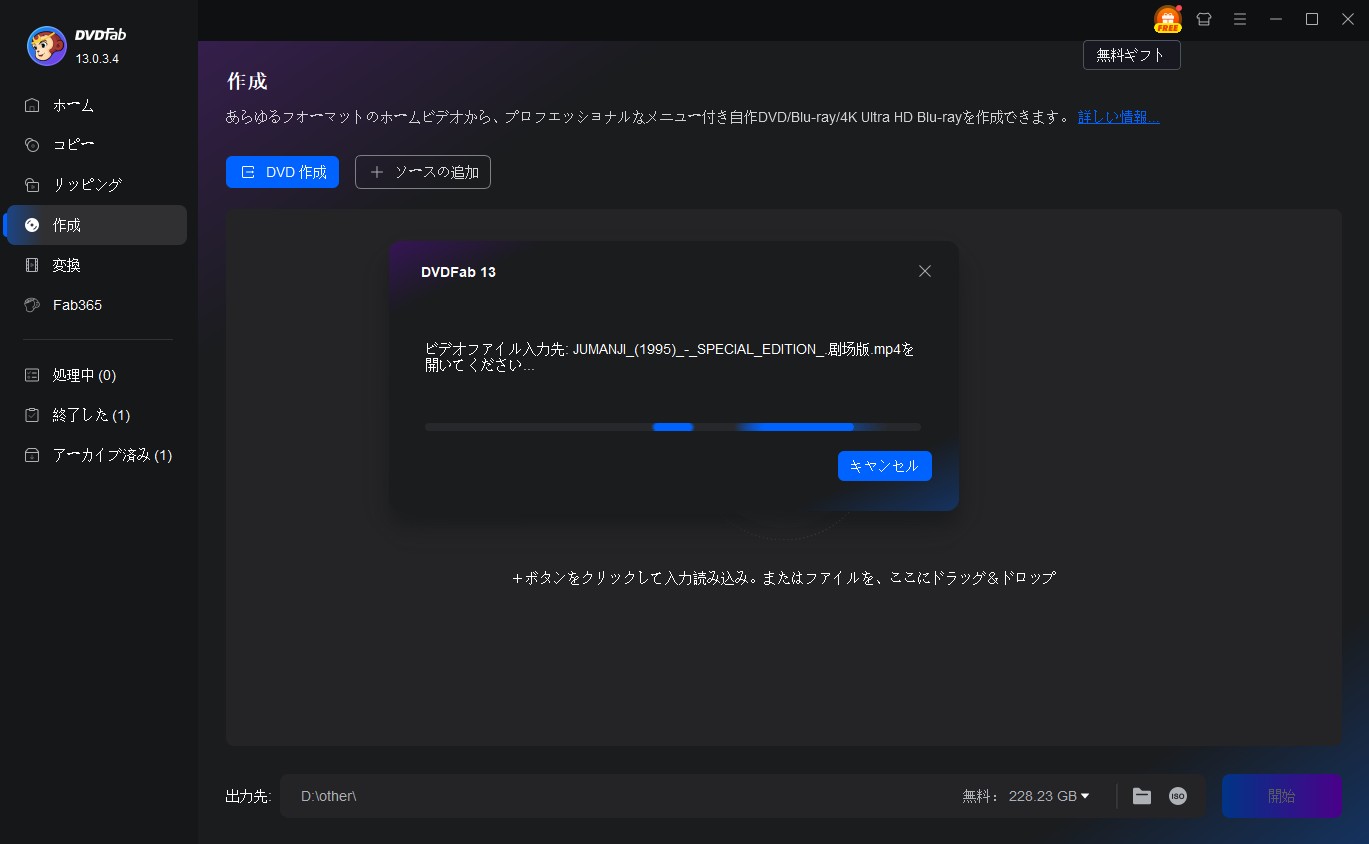Click the ripping icon in sidebar
The image size is (1369, 844).
tap(32, 185)
